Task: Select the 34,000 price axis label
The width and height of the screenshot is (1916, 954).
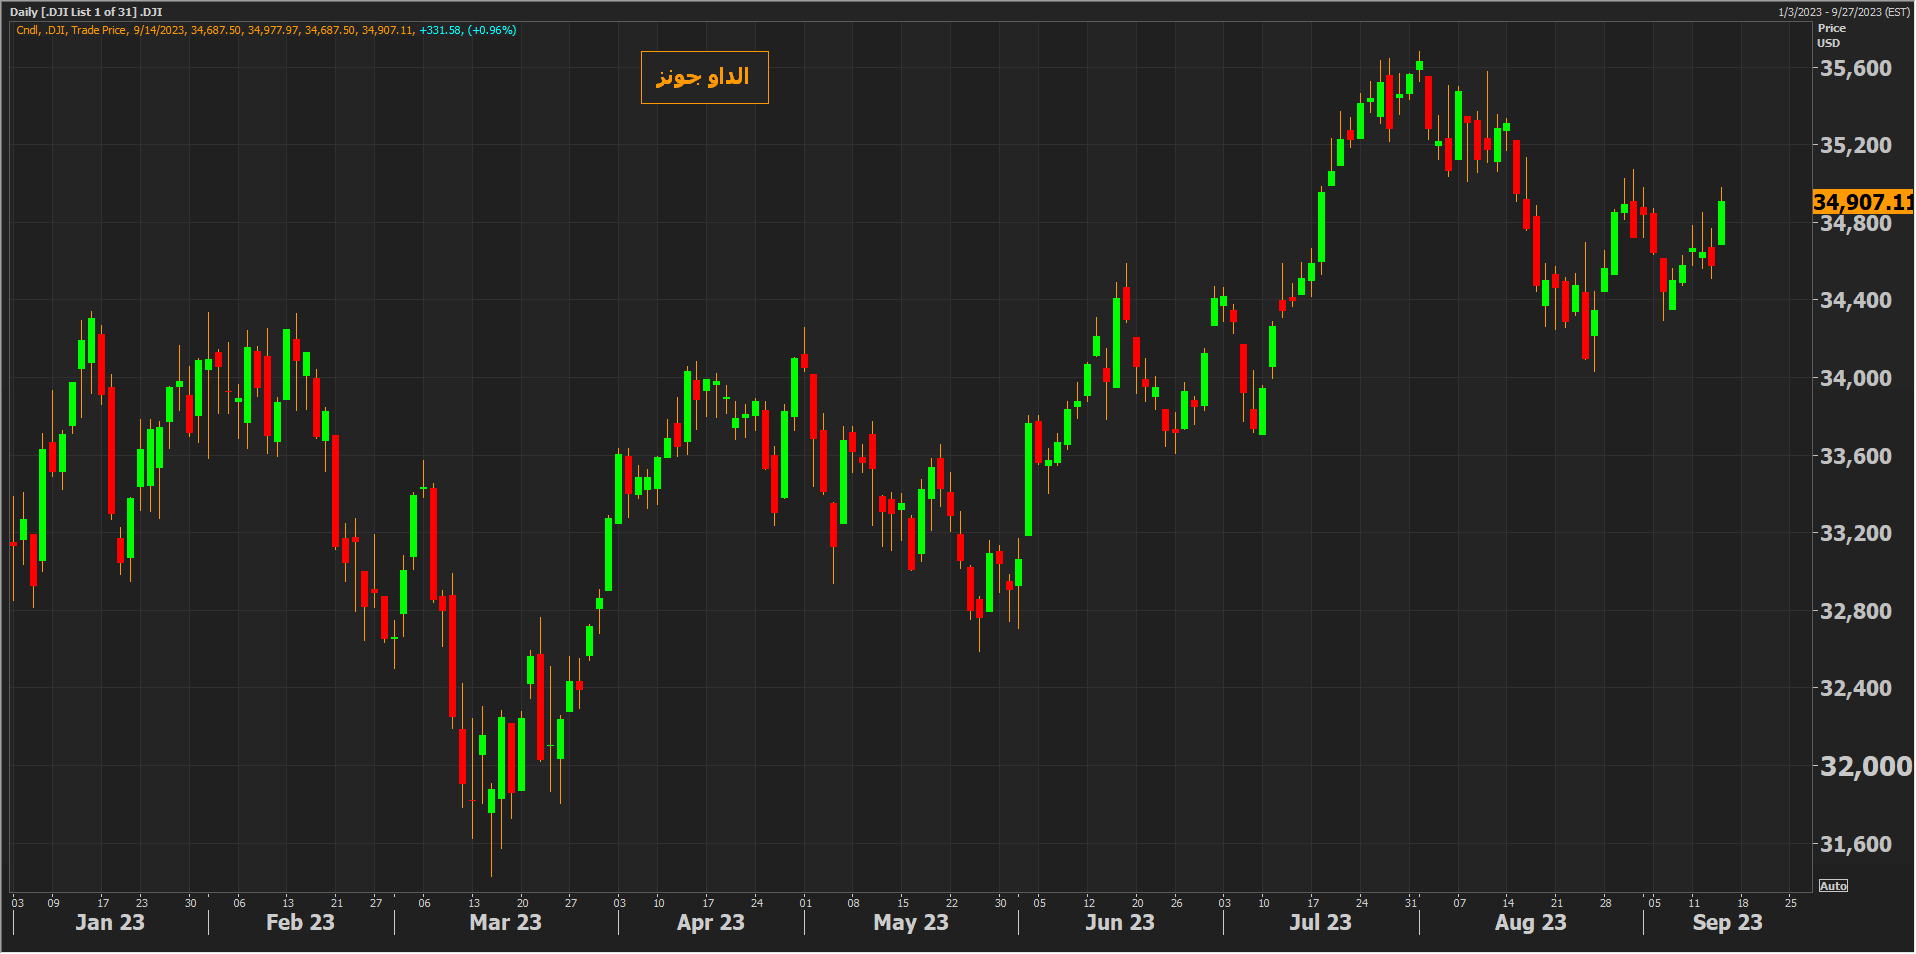Action: tap(1855, 378)
